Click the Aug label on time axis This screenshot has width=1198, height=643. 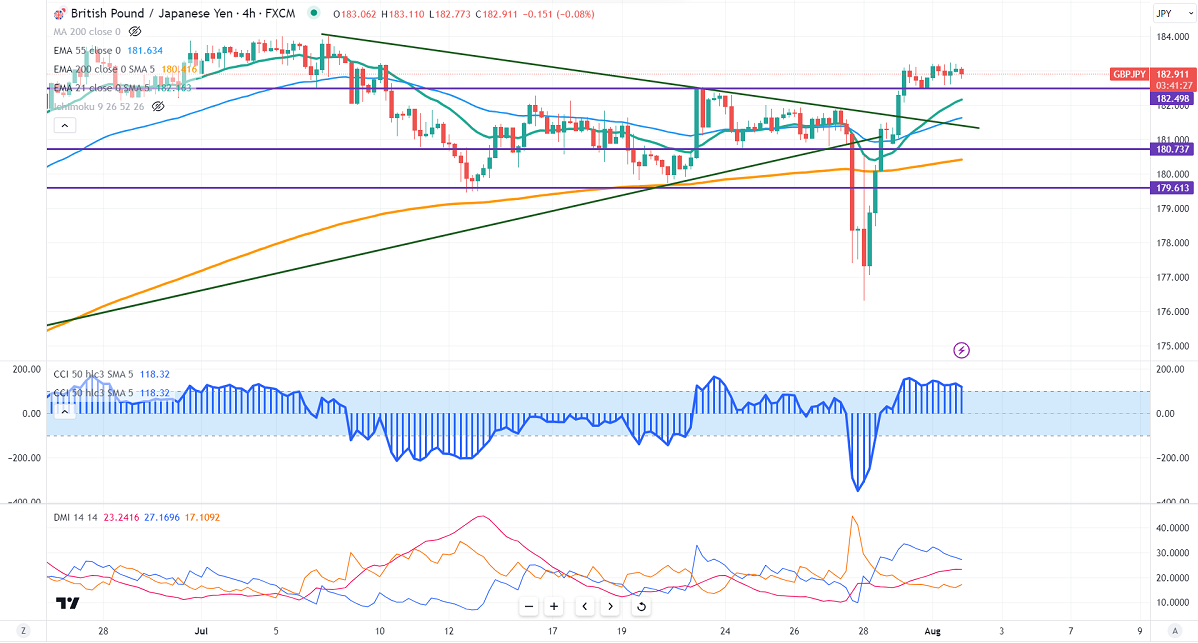932,631
